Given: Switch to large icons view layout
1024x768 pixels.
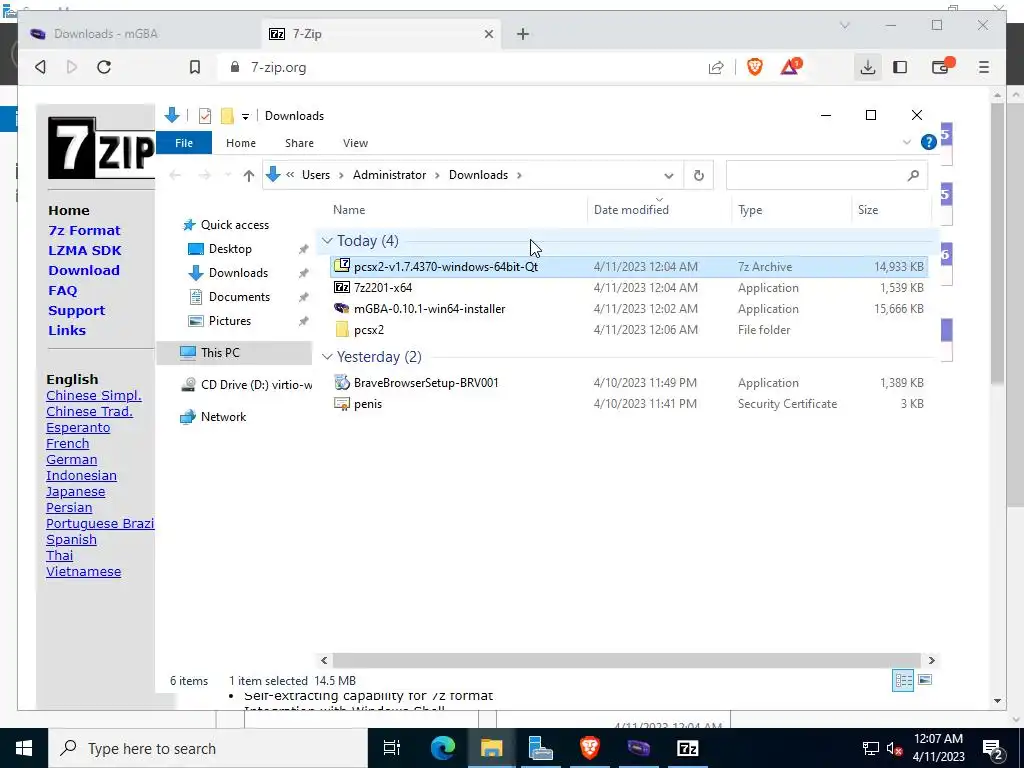Looking at the screenshot, I should (925, 680).
